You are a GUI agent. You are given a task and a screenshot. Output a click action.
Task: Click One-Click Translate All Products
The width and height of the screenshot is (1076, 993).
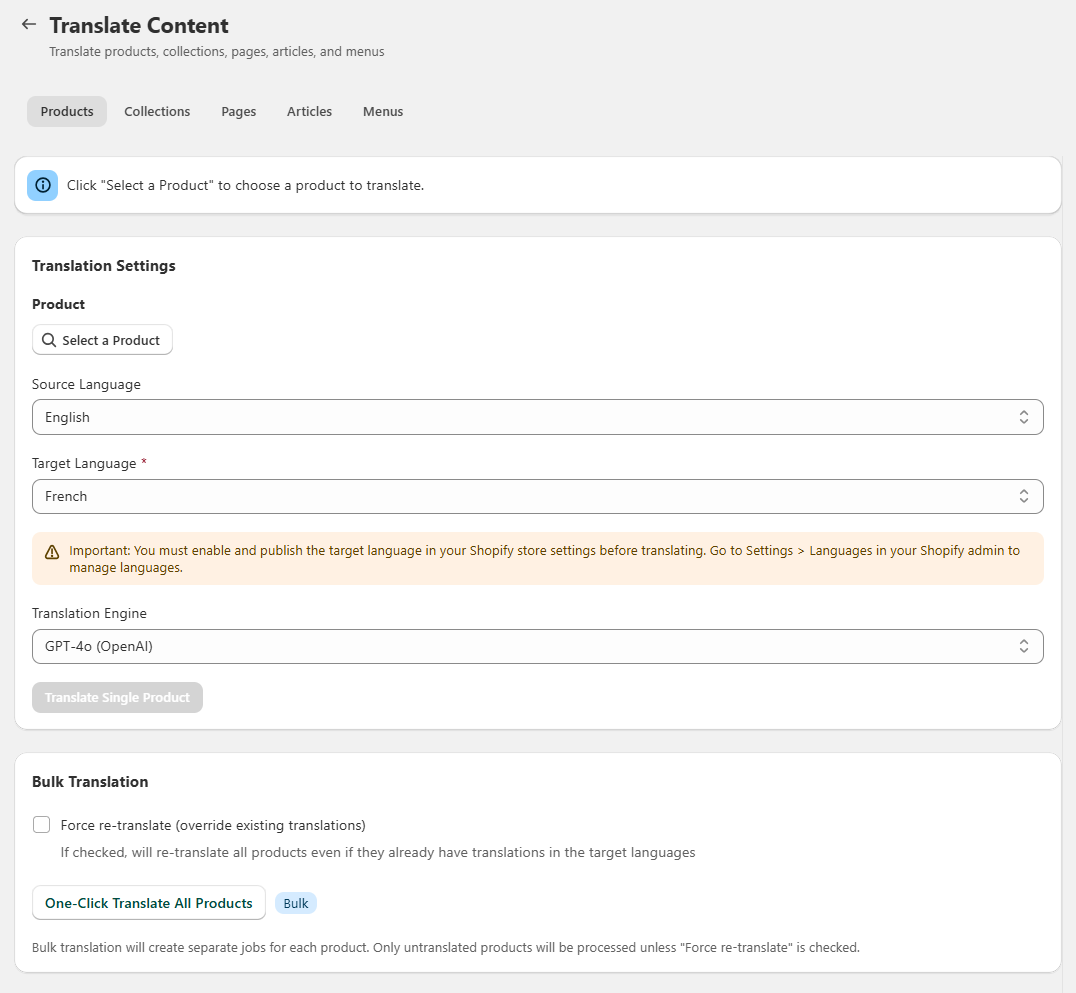click(149, 903)
